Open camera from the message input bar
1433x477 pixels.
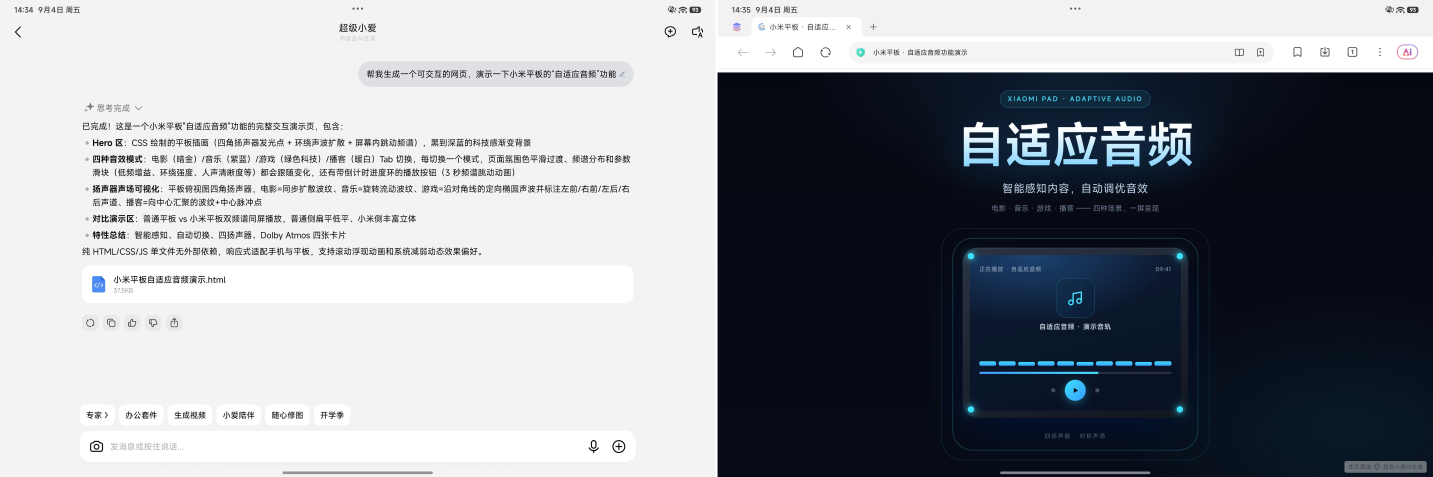coord(96,447)
